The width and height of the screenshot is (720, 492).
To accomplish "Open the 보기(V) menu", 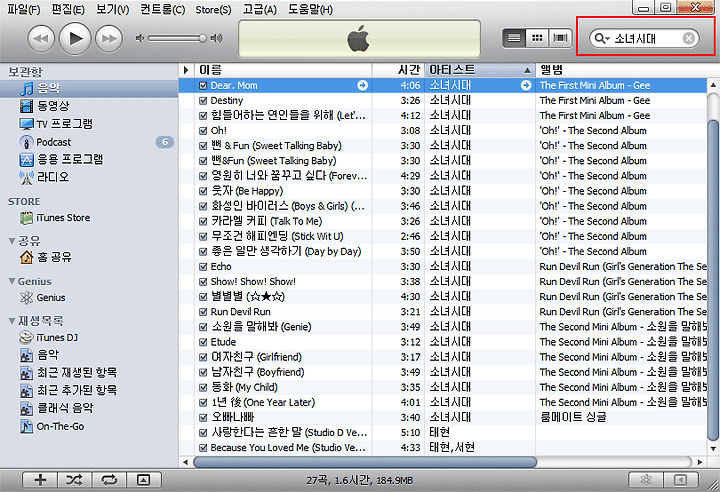I will (x=112, y=9).
